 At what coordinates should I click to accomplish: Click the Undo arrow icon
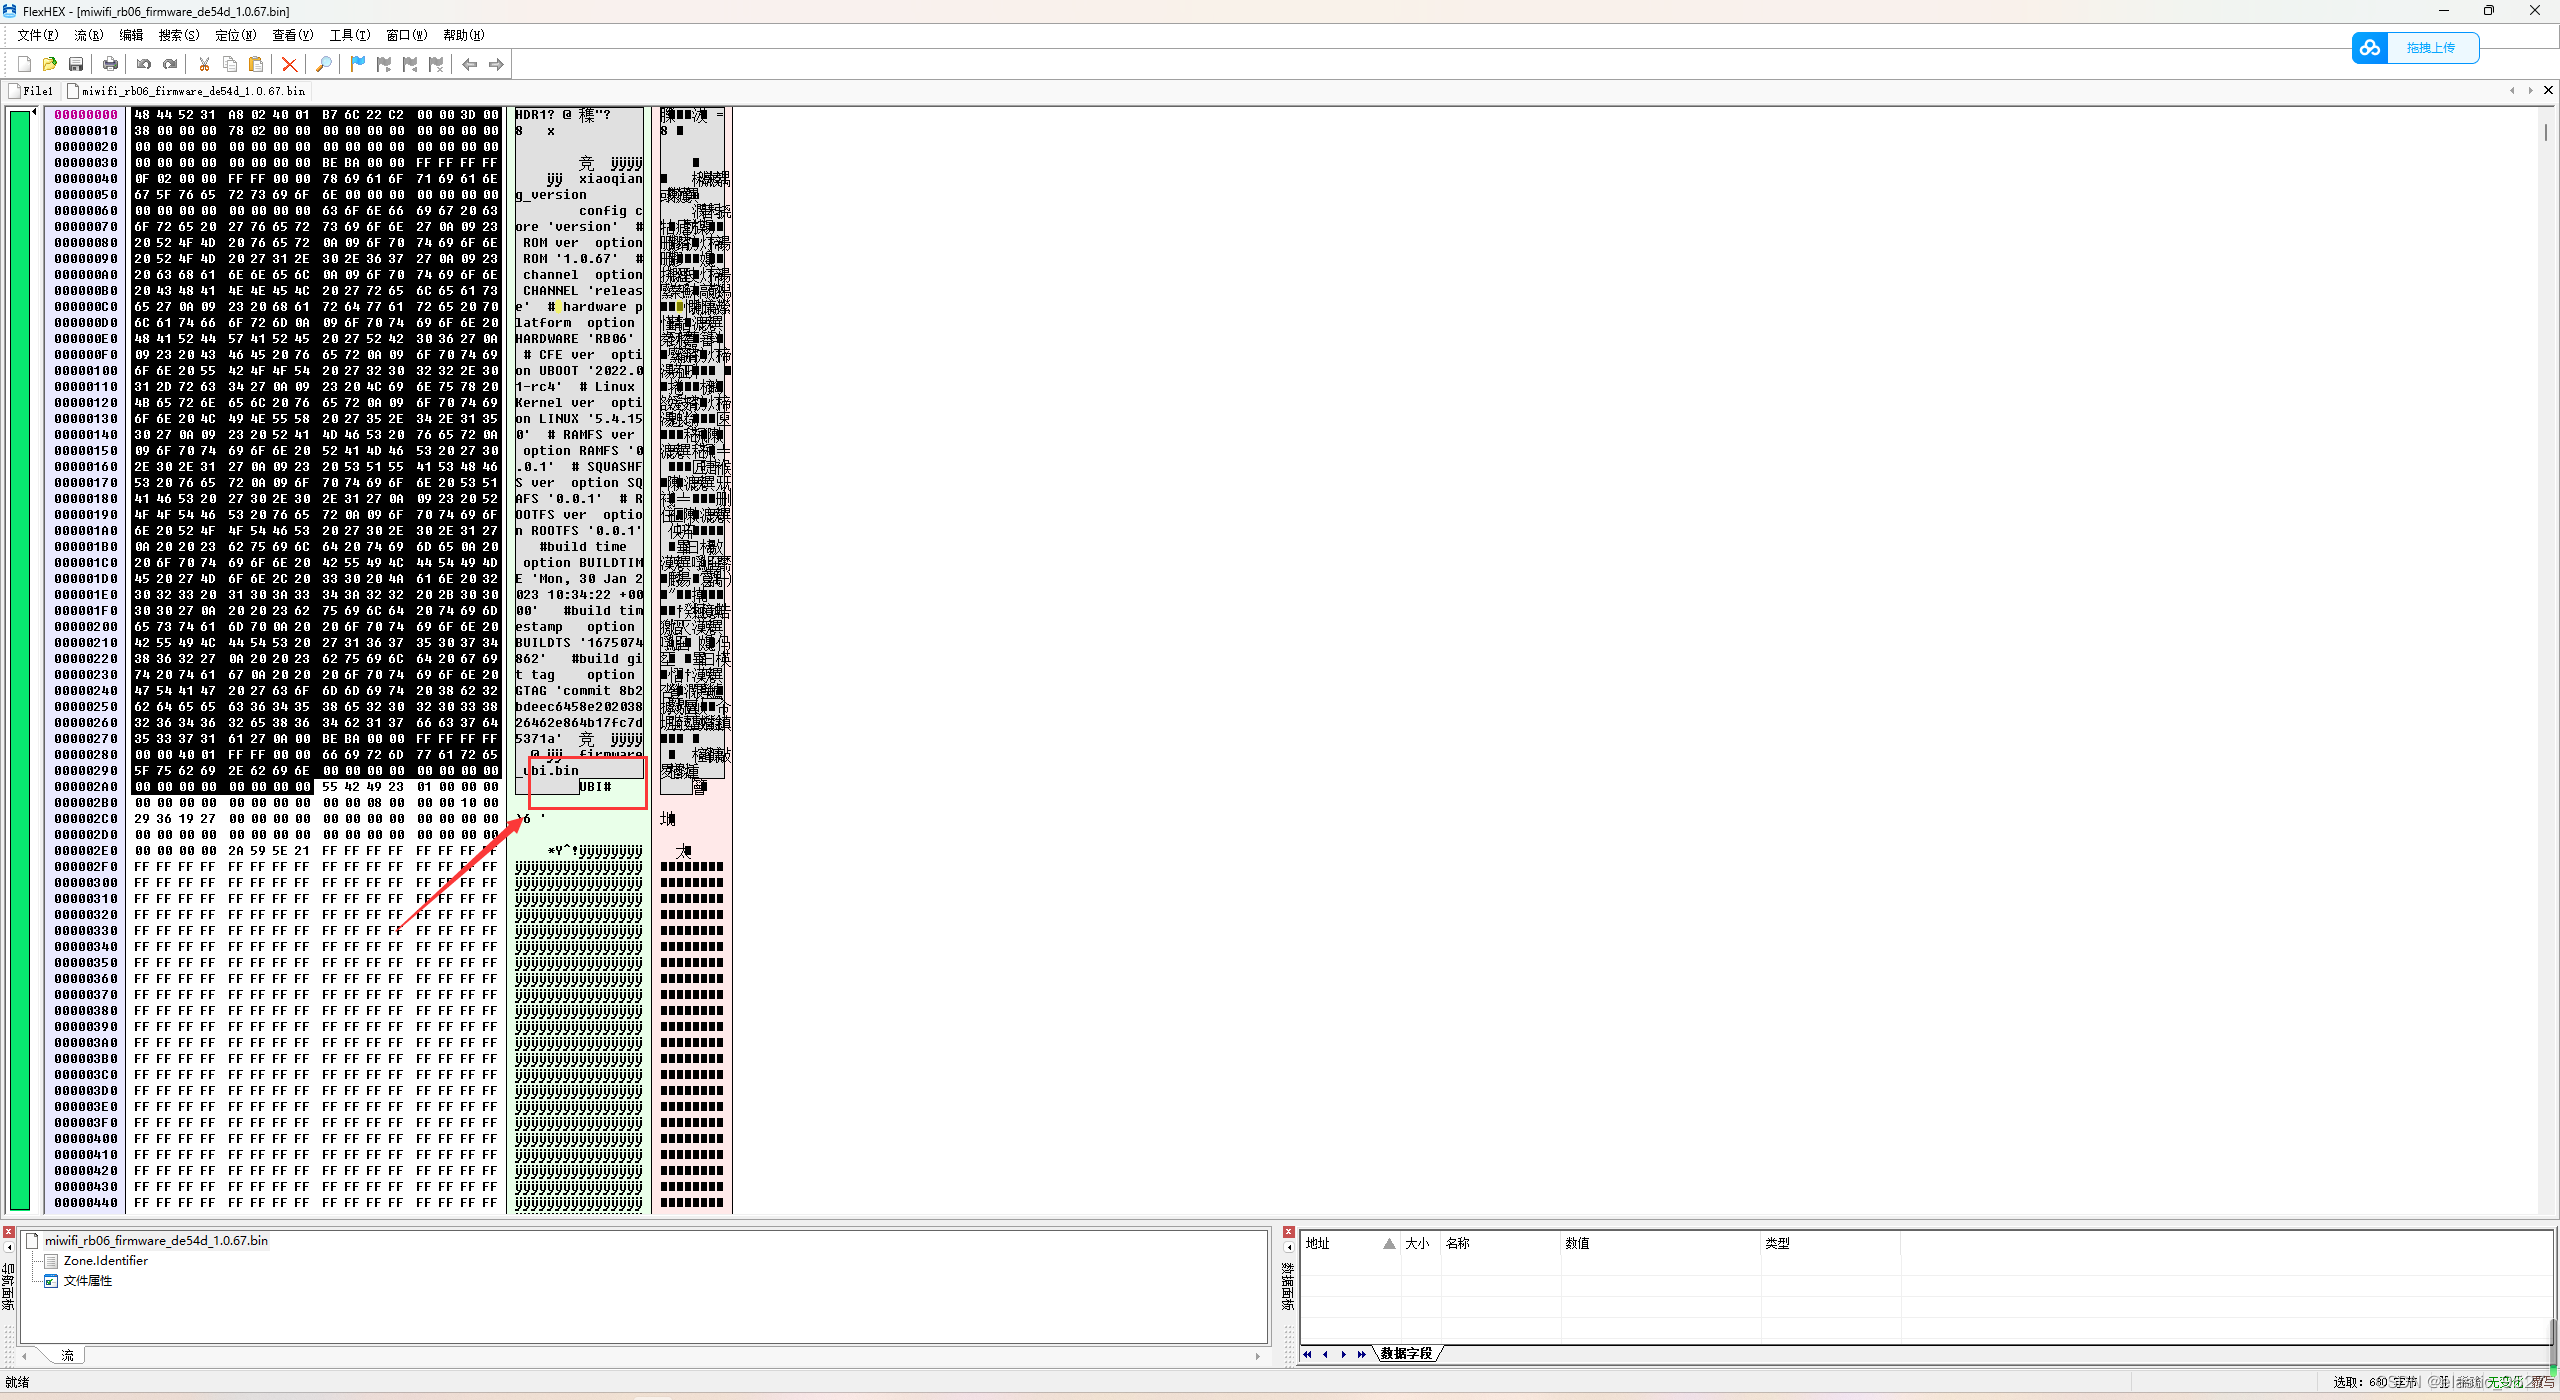pyautogui.click(x=144, y=64)
